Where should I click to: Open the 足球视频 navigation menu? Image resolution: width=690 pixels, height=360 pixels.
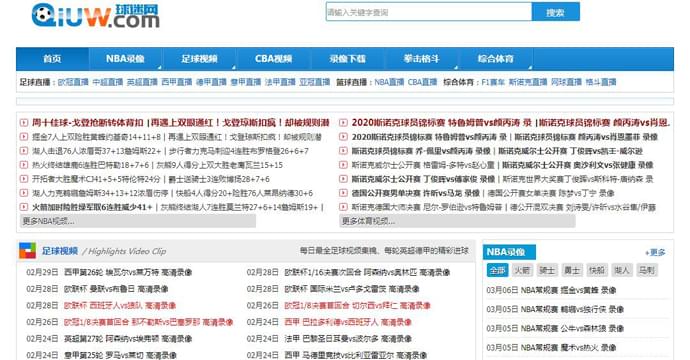click(x=199, y=59)
